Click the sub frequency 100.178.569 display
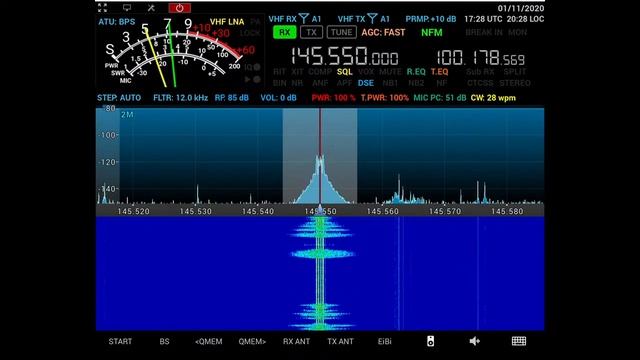Image resolution: width=640 pixels, height=360 pixels. 480,58
